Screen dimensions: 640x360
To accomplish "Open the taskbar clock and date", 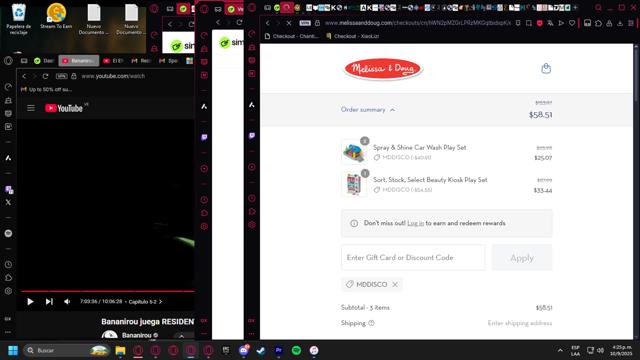I will click(622, 350).
